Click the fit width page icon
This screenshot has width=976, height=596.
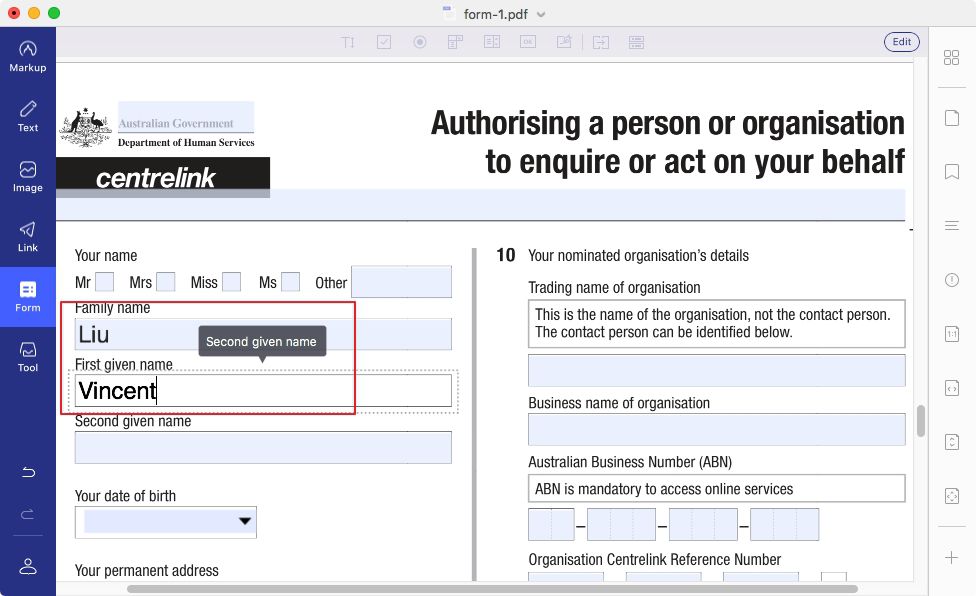(951, 388)
